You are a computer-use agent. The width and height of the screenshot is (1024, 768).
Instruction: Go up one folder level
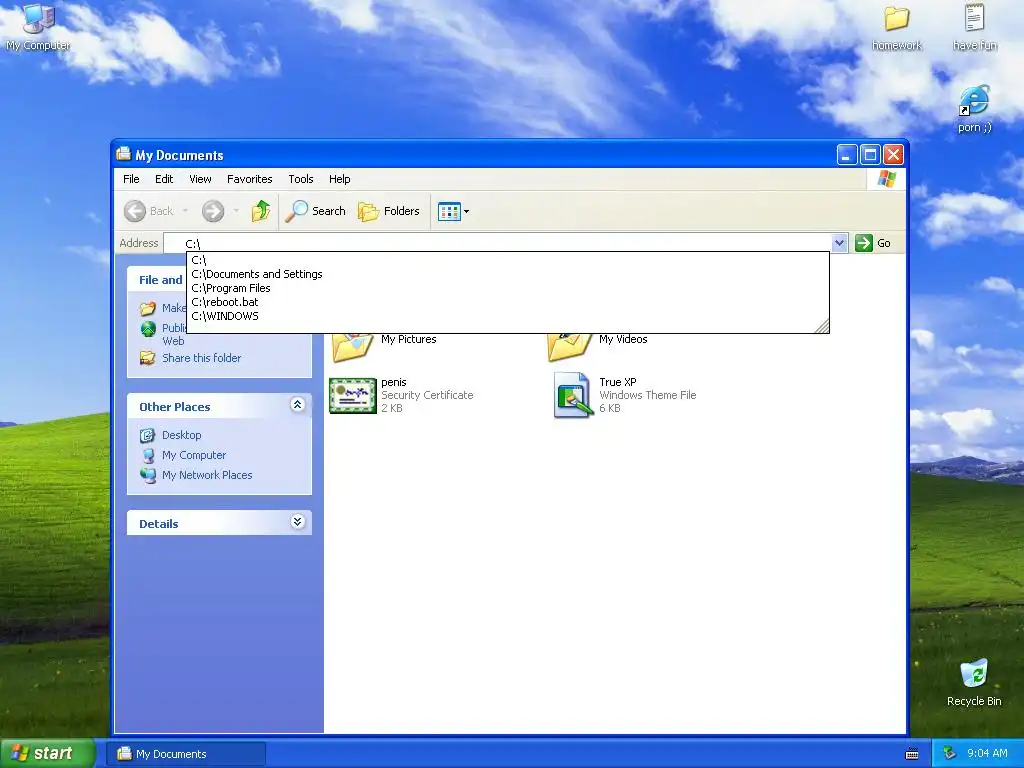261,211
